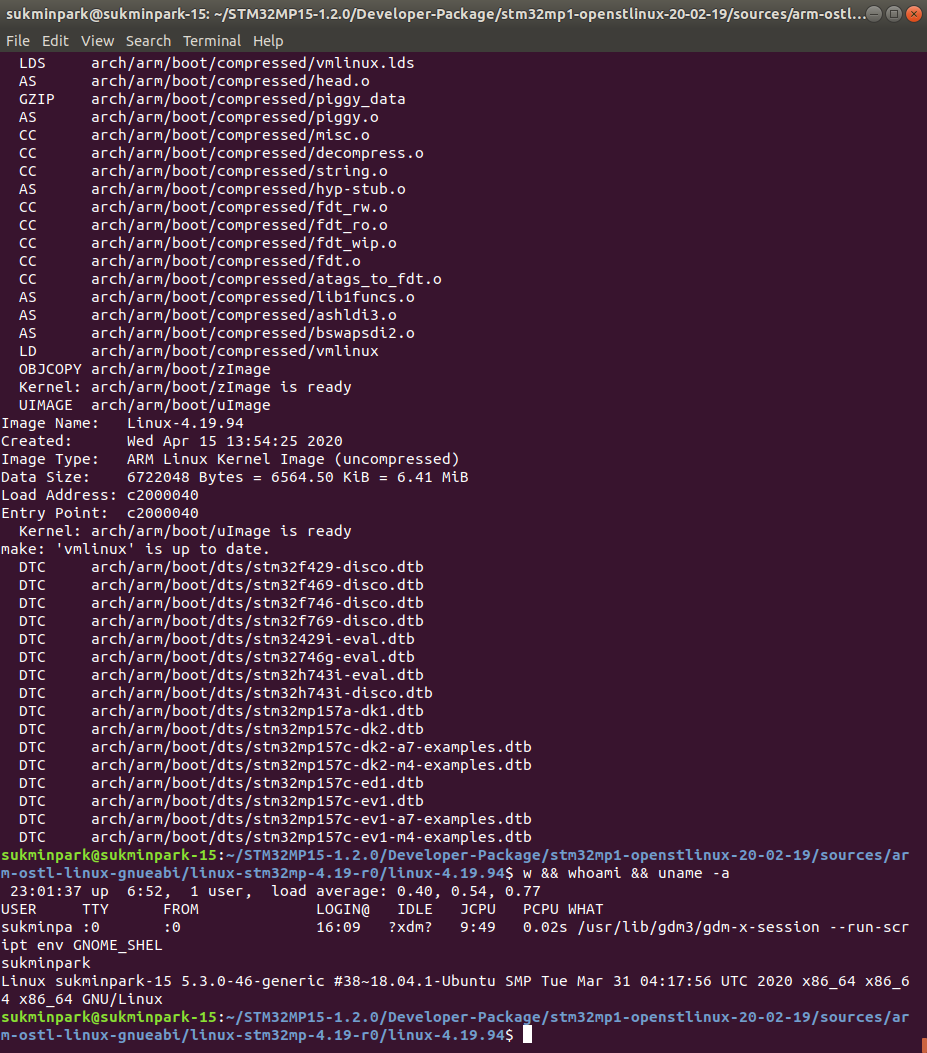This screenshot has height=1053, width=927.
Task: Click the 'w && whoami && uname -a' command text
Action: pos(626,873)
